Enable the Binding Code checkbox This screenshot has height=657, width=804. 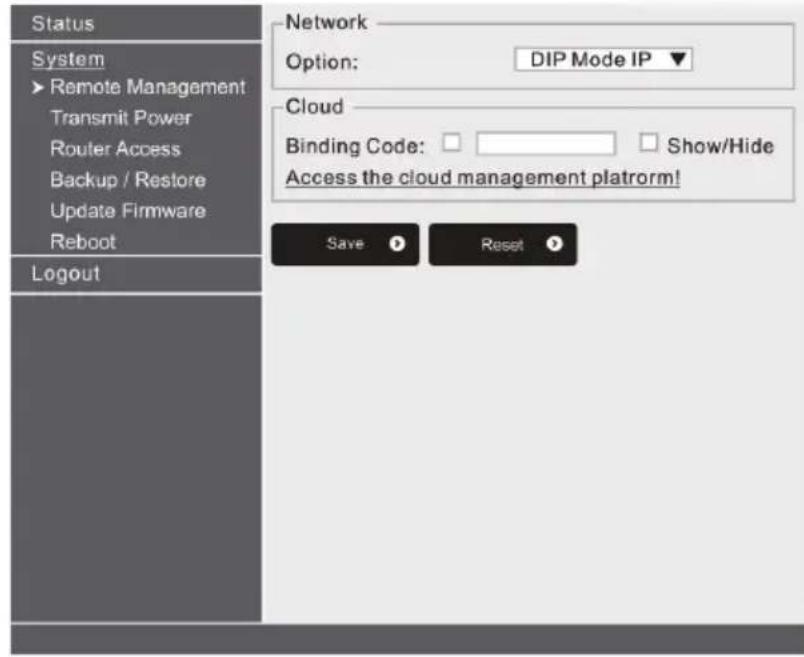coord(452,142)
